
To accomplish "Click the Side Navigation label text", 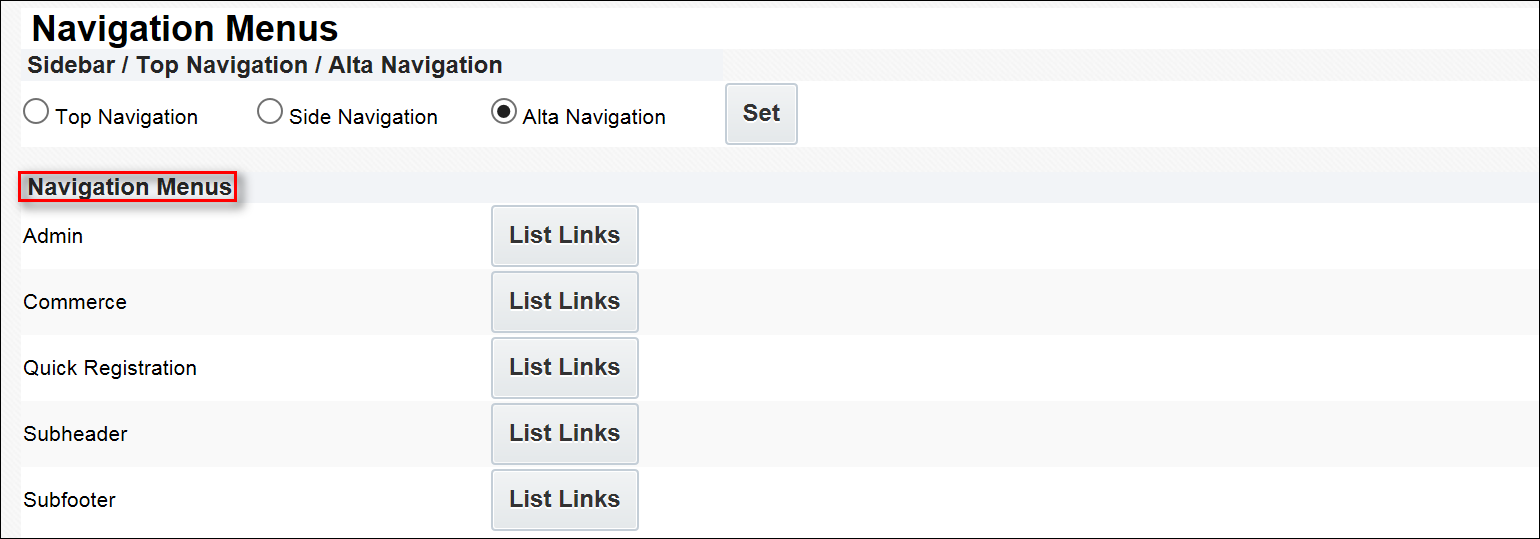I will (363, 117).
